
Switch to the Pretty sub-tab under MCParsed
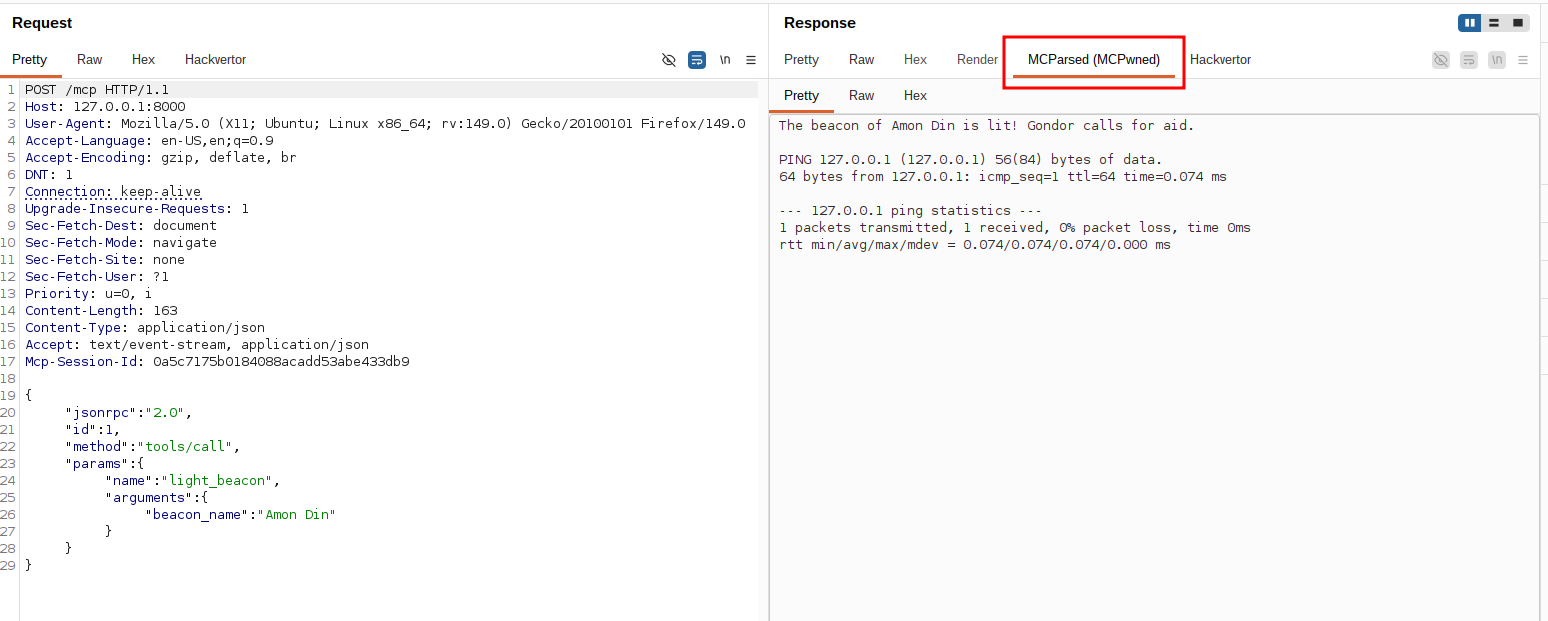801,95
